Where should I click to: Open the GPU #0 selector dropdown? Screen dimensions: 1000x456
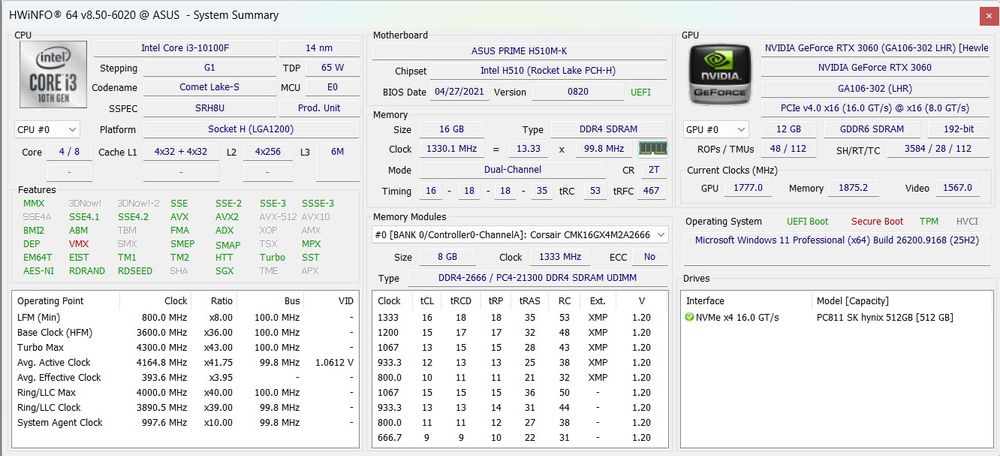tap(716, 129)
